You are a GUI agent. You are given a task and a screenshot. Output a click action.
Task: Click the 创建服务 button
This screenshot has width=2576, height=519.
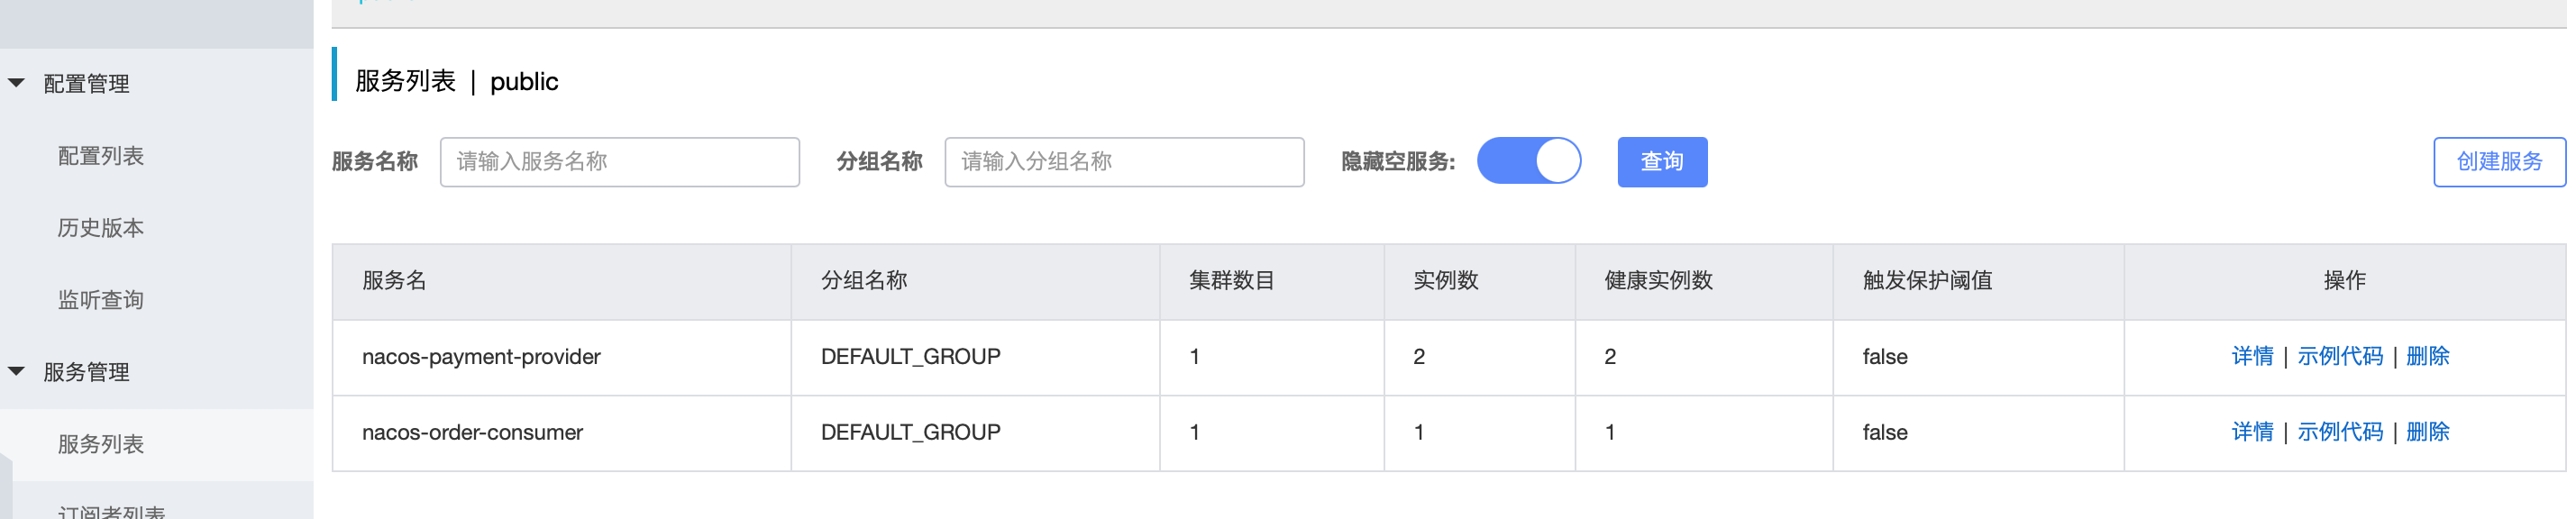coord(2499,162)
